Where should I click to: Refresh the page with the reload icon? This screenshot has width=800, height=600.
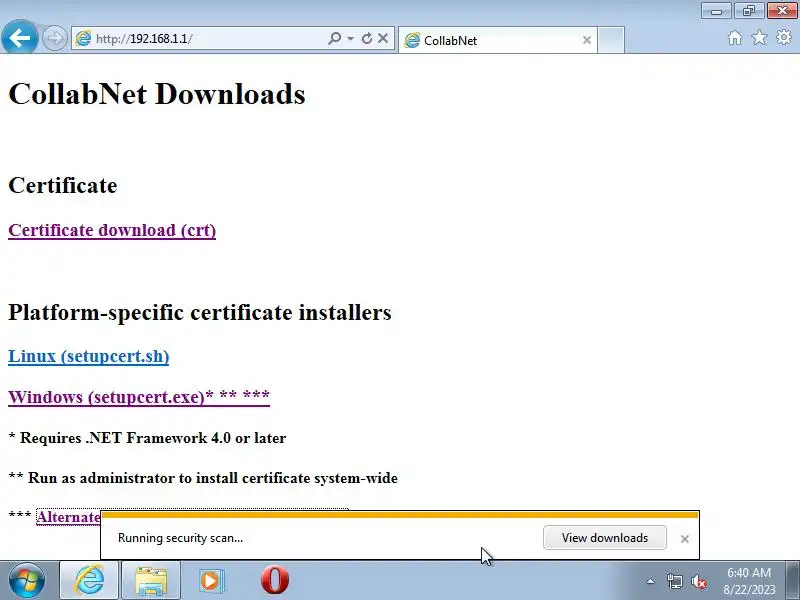point(366,38)
